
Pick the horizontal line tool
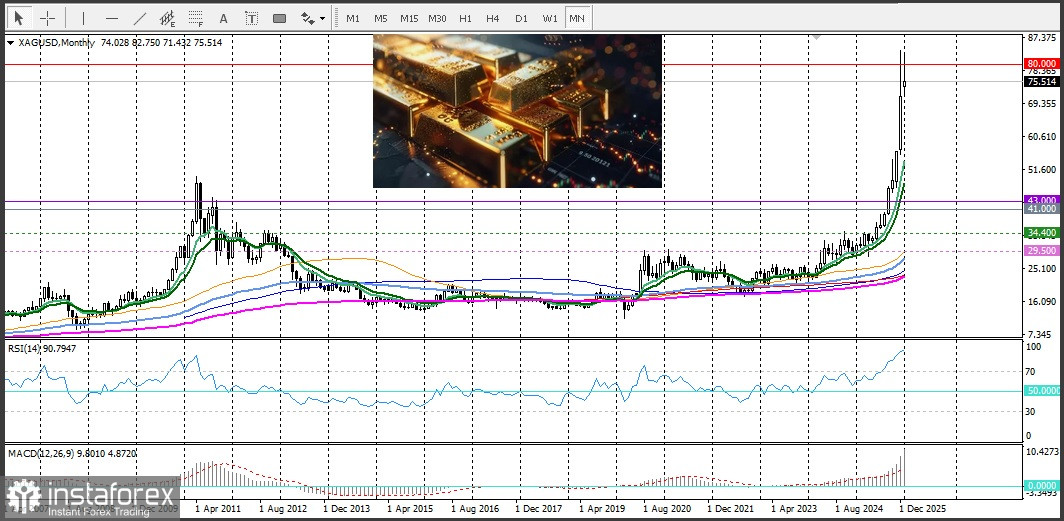pos(111,18)
